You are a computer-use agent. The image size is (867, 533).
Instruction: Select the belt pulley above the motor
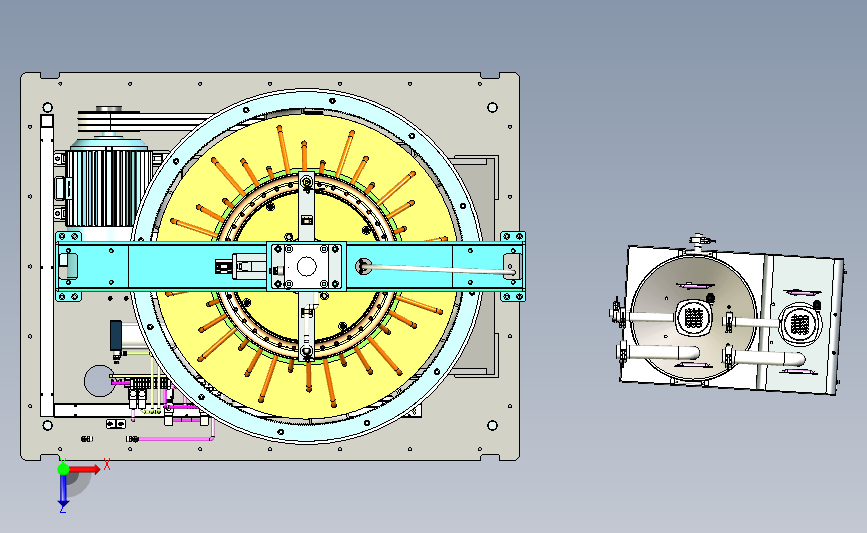[x=109, y=120]
